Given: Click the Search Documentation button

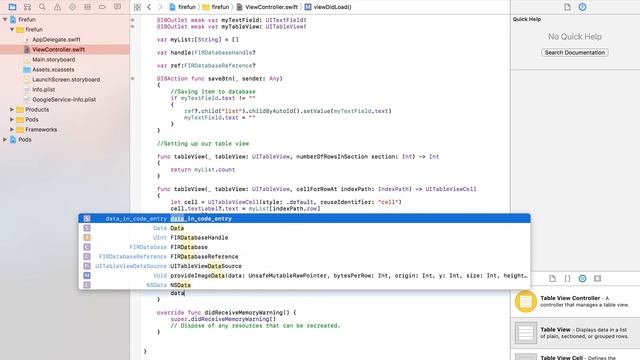Looking at the screenshot, I should pyautogui.click(x=575, y=53).
